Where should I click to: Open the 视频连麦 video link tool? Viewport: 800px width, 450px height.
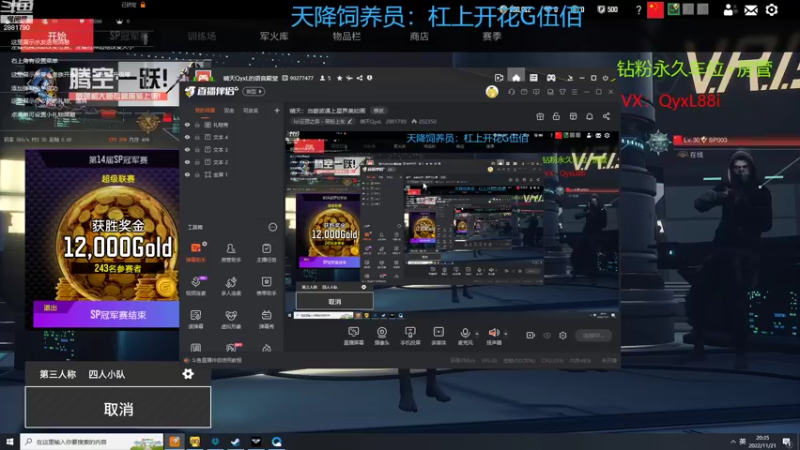pos(196,286)
